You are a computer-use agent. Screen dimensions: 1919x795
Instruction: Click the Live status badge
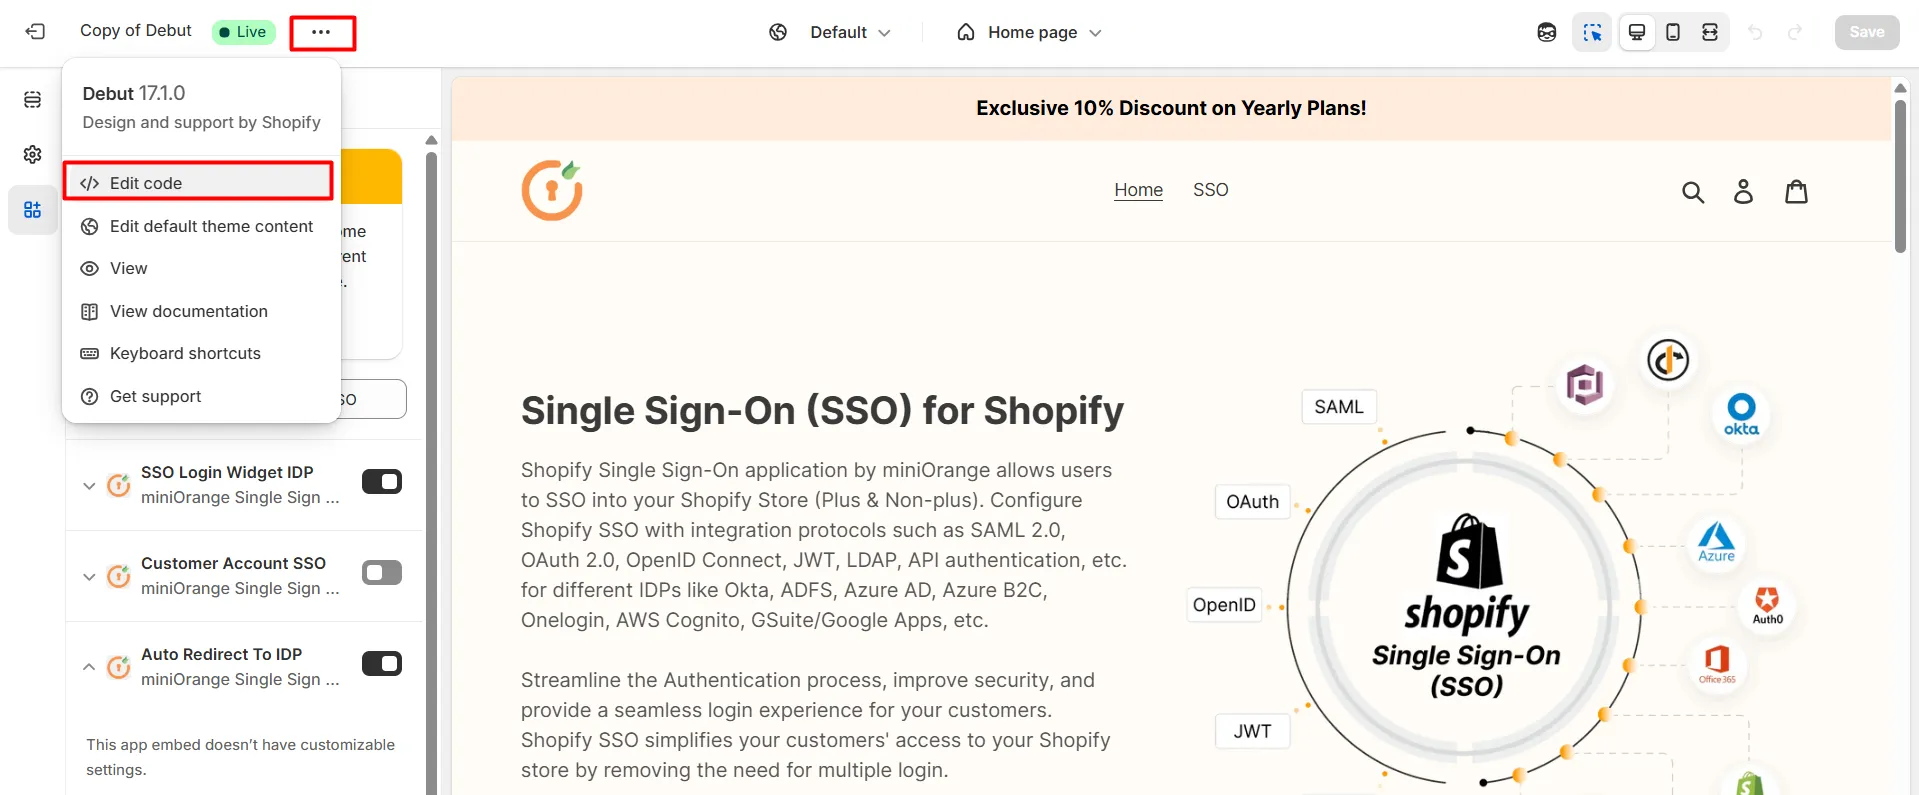243,32
